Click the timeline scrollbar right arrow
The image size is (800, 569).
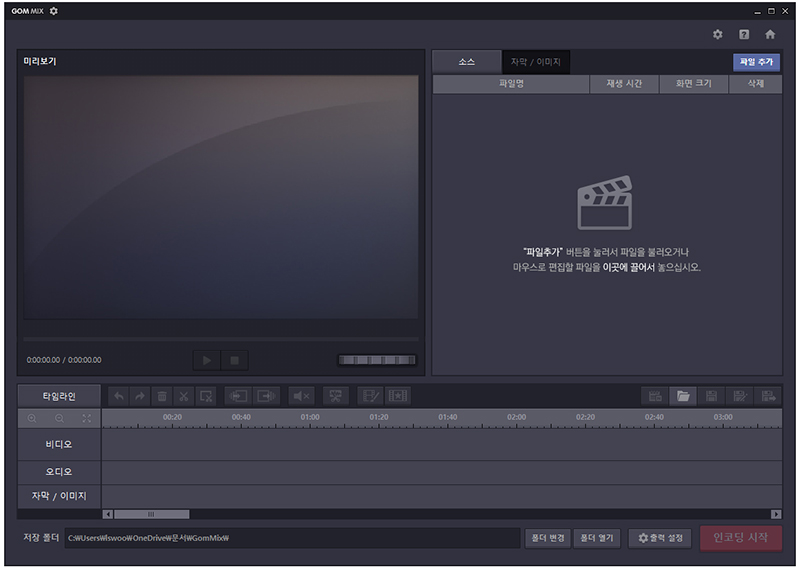tap(776, 514)
